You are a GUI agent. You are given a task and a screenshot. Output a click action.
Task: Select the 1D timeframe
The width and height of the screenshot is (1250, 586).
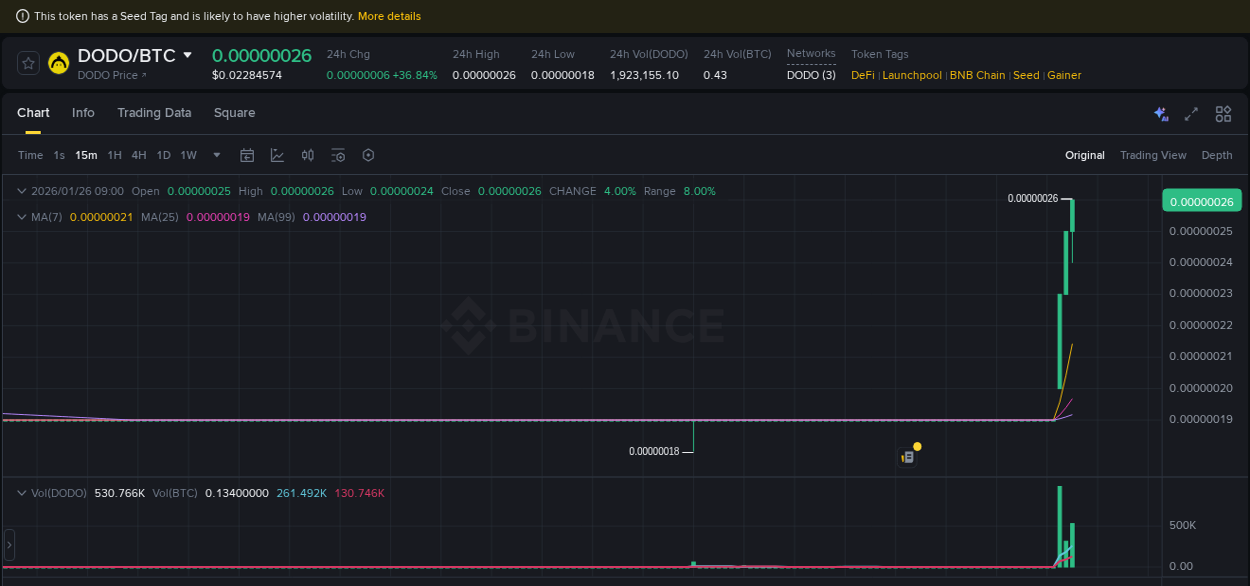pyautogui.click(x=163, y=155)
